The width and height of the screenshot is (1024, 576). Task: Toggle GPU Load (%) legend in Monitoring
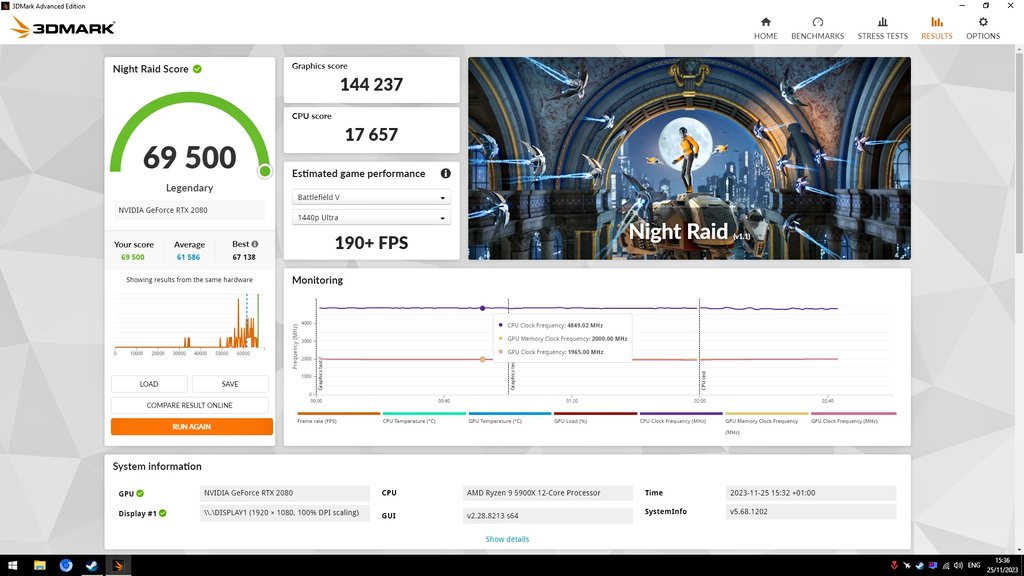click(x=595, y=417)
